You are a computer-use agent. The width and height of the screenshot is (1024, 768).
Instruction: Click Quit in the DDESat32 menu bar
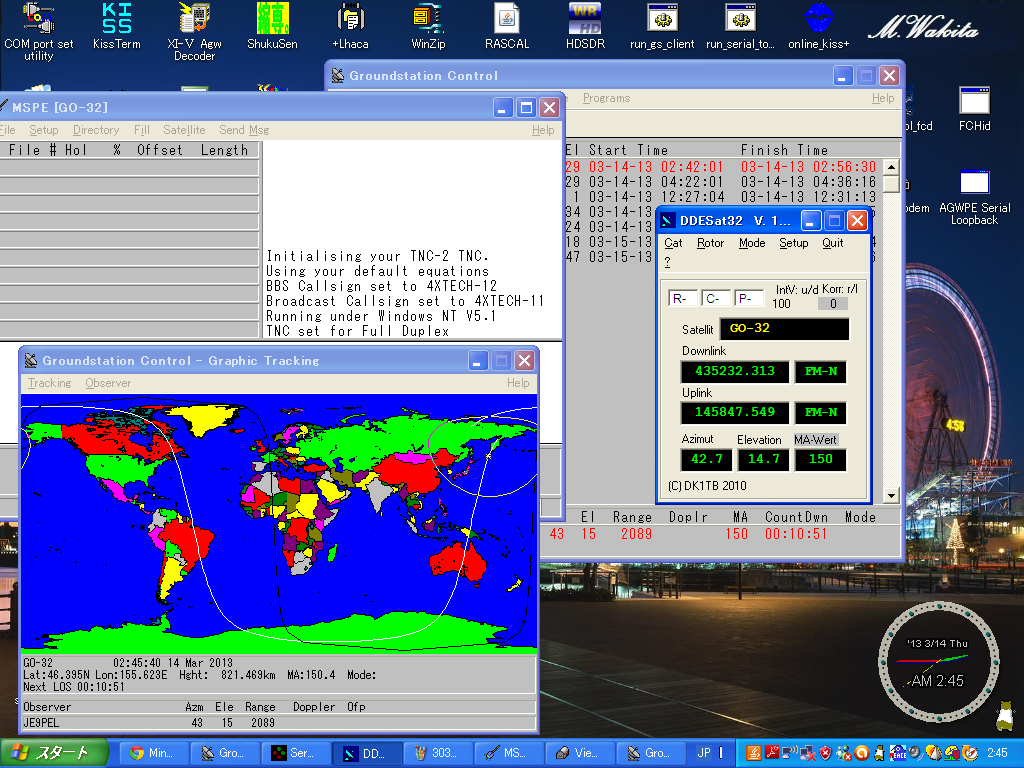point(833,243)
